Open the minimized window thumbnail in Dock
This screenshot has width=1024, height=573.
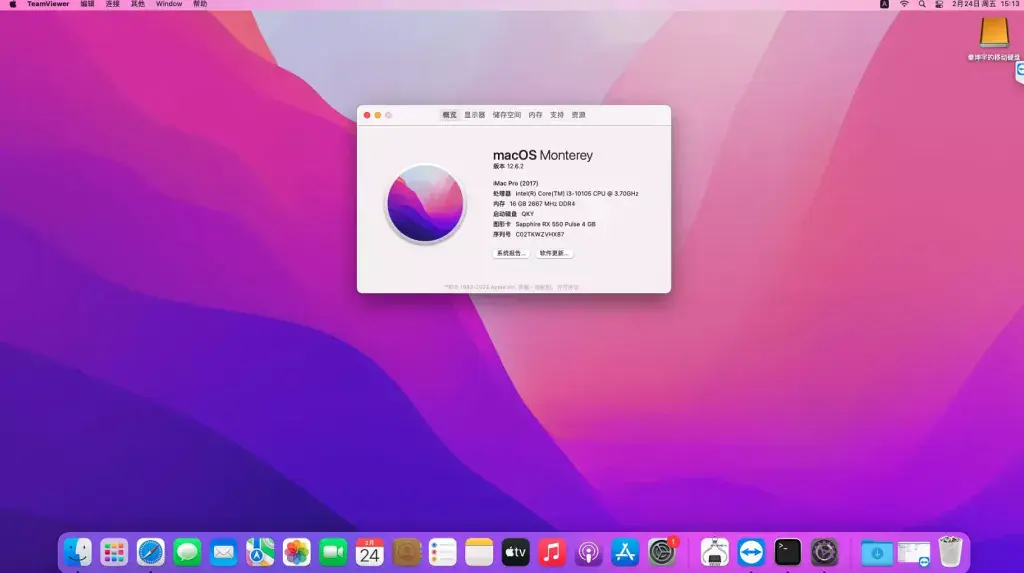[x=914, y=553]
